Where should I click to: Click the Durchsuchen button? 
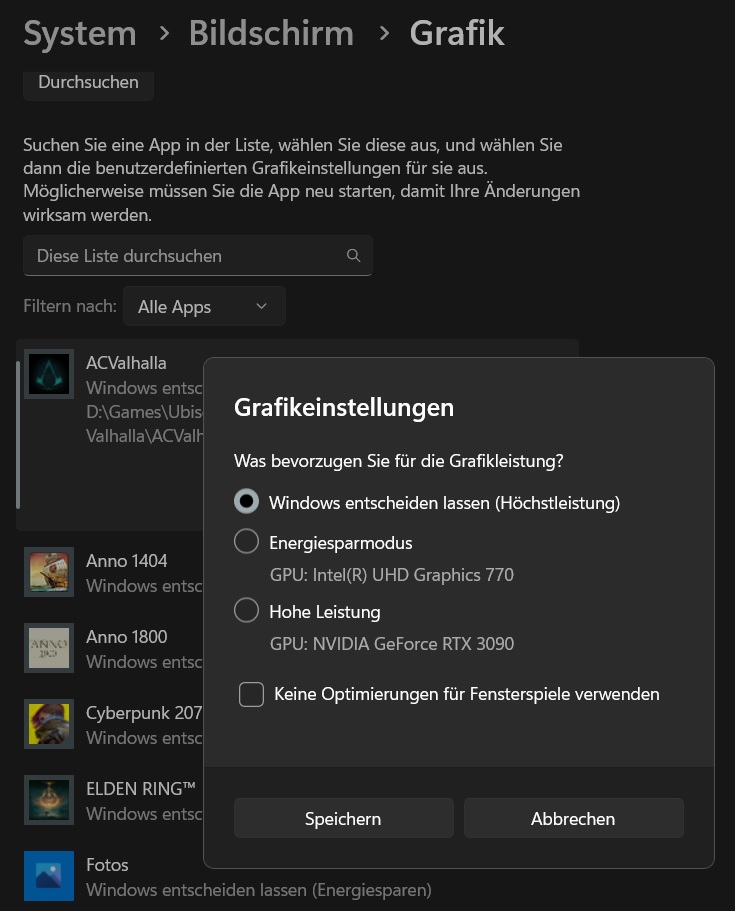[x=88, y=84]
